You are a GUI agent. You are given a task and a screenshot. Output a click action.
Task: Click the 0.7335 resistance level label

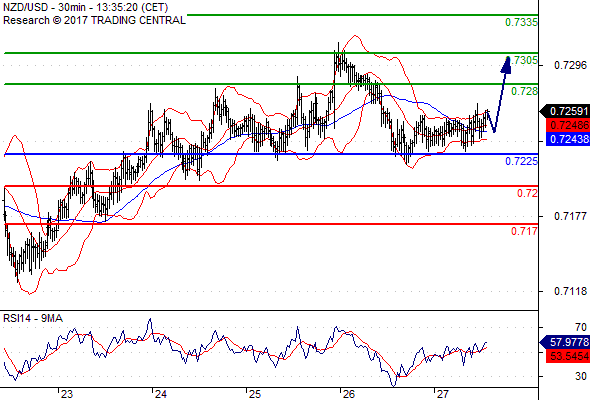tap(521, 22)
